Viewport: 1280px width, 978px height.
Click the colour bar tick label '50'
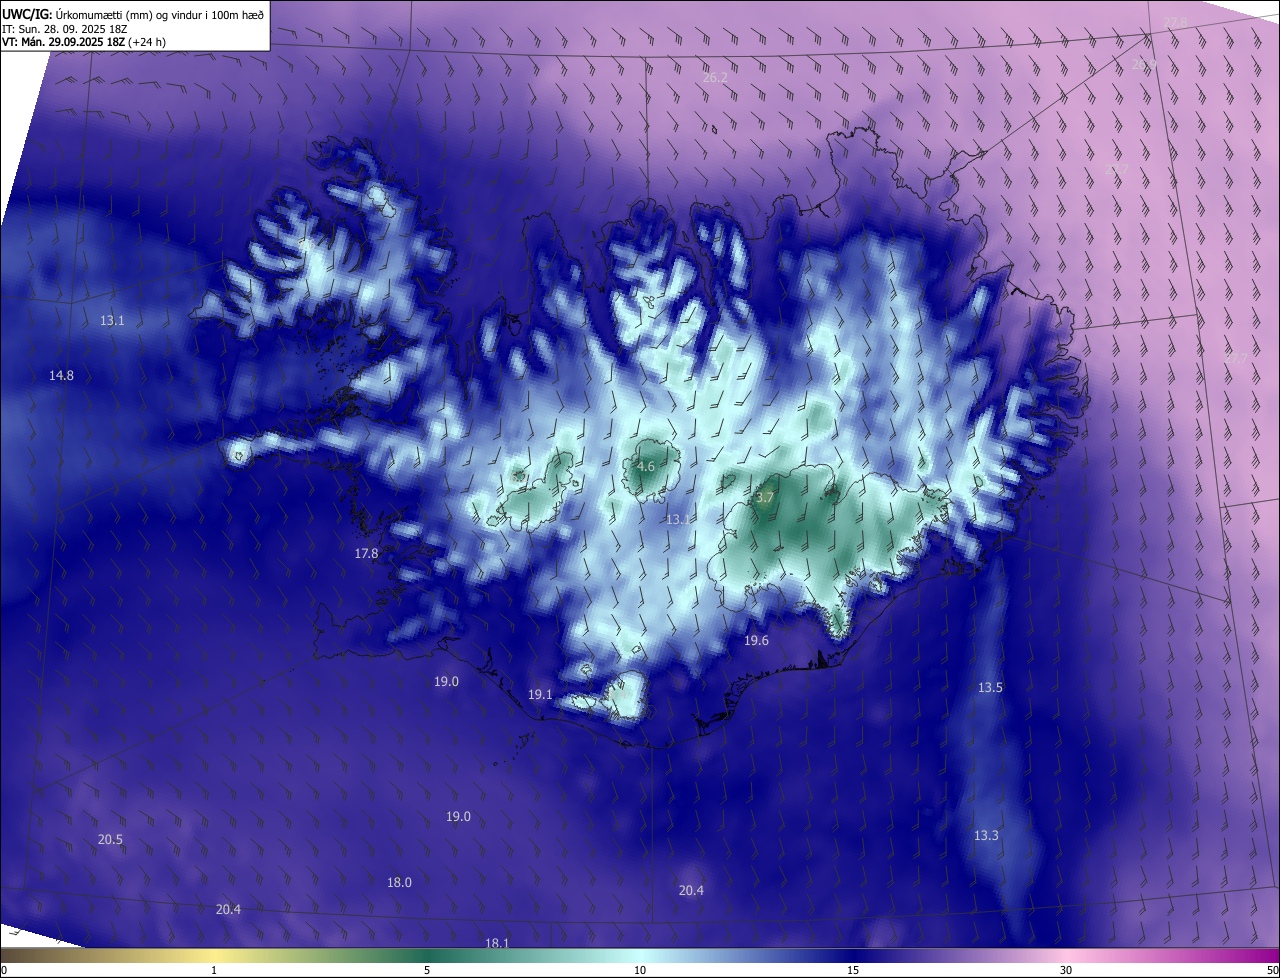(x=1272, y=970)
